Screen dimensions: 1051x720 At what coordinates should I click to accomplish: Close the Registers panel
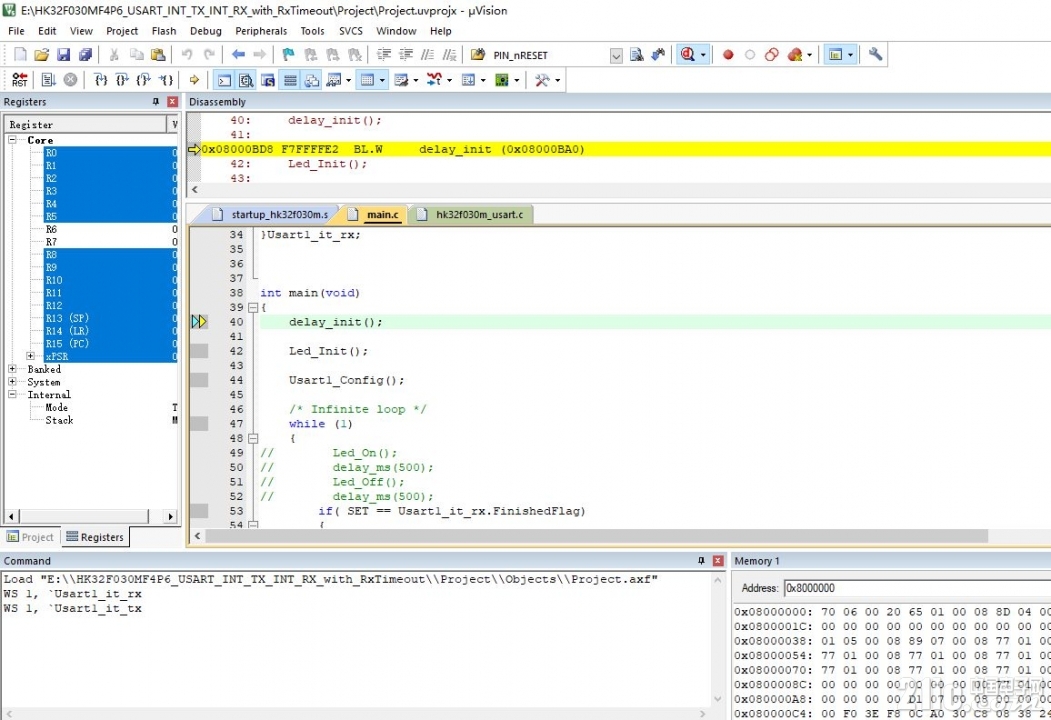pyautogui.click(x=172, y=102)
